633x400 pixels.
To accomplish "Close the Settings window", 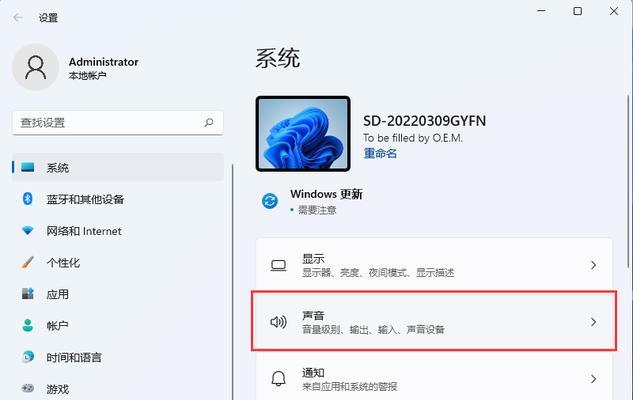I will (614, 11).
